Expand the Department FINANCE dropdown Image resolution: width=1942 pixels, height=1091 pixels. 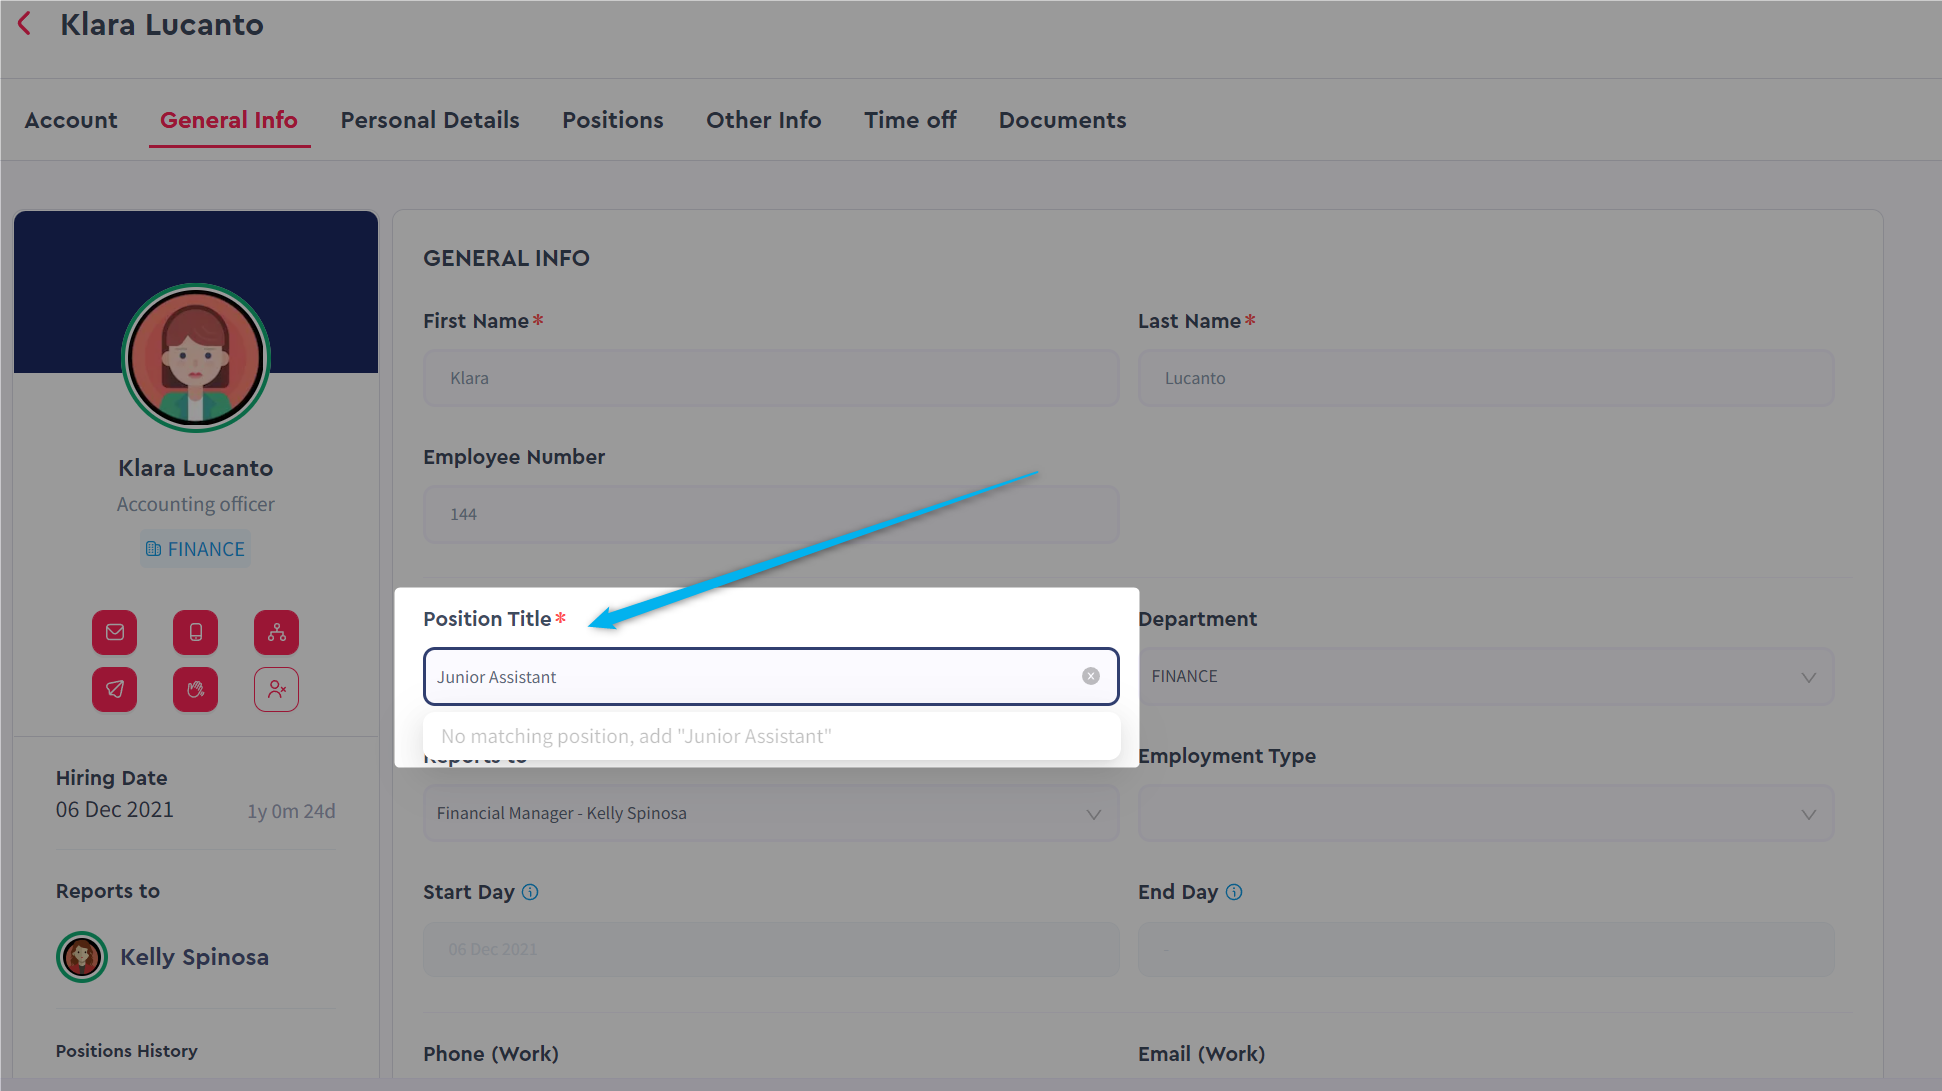click(x=1485, y=677)
